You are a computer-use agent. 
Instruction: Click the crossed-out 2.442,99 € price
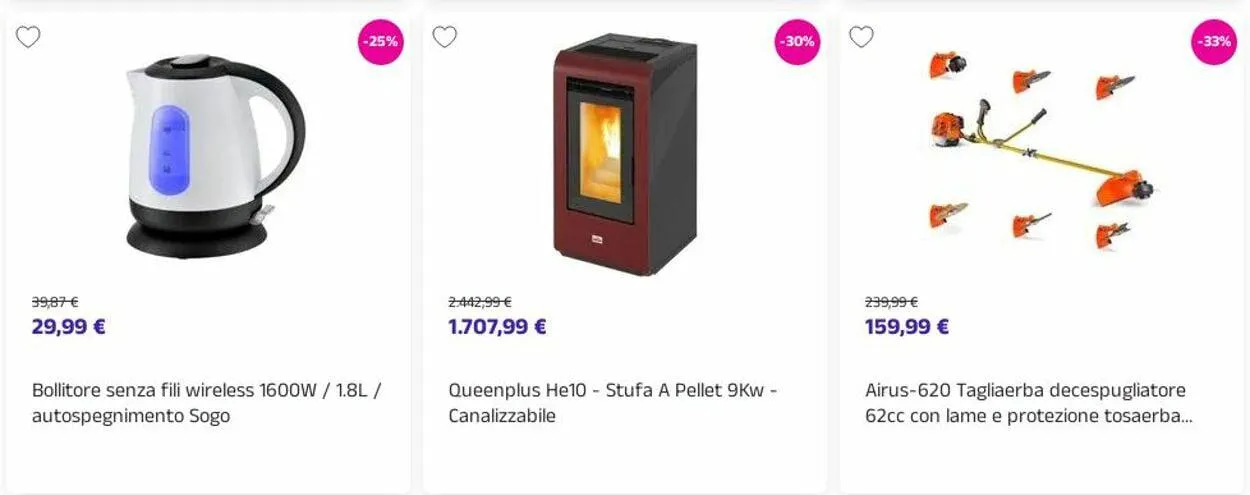[x=480, y=302]
